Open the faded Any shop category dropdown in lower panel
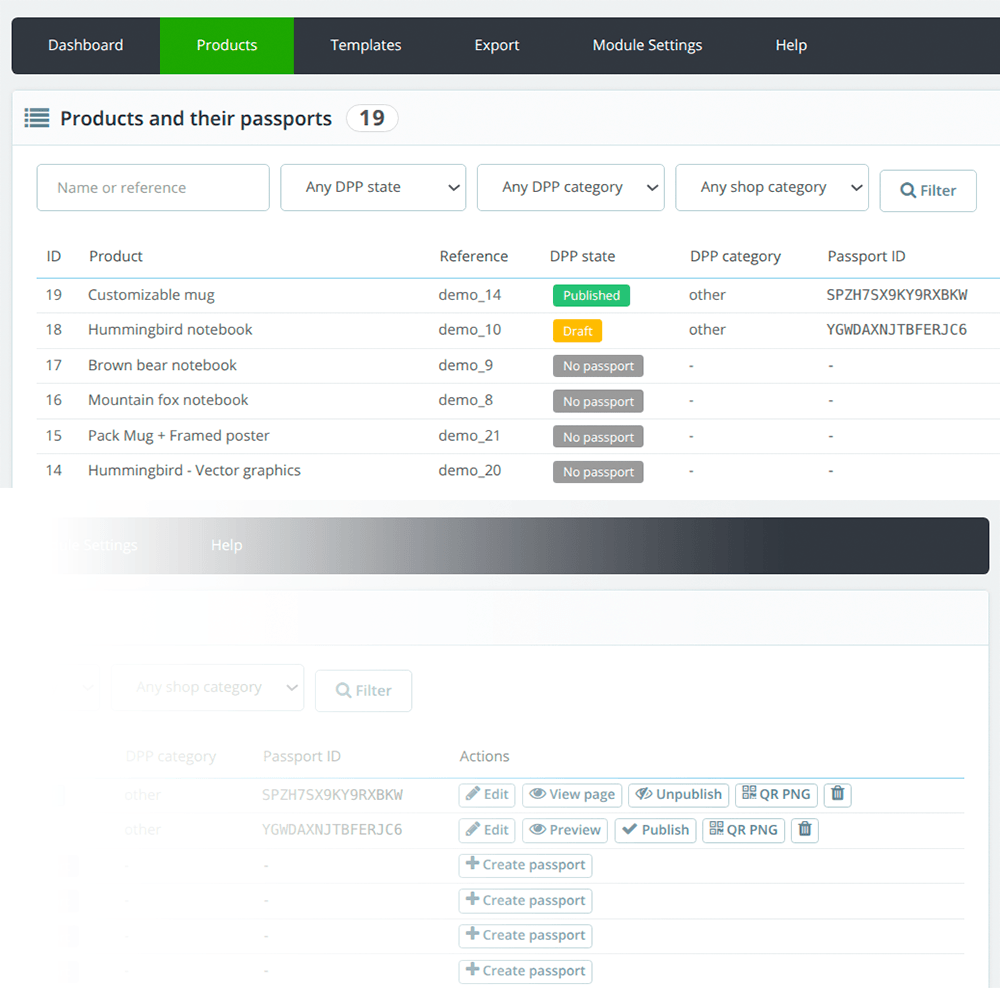The height and width of the screenshot is (1000, 1000). pyautogui.click(x=208, y=688)
